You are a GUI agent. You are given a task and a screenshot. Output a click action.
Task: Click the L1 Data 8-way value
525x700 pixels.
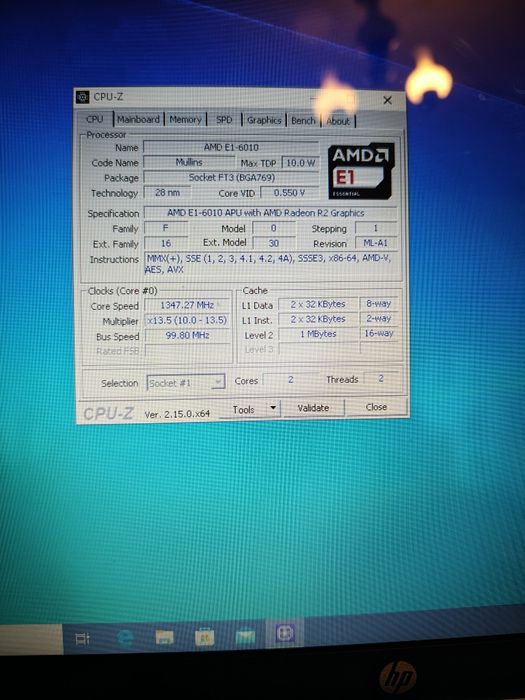click(x=379, y=304)
